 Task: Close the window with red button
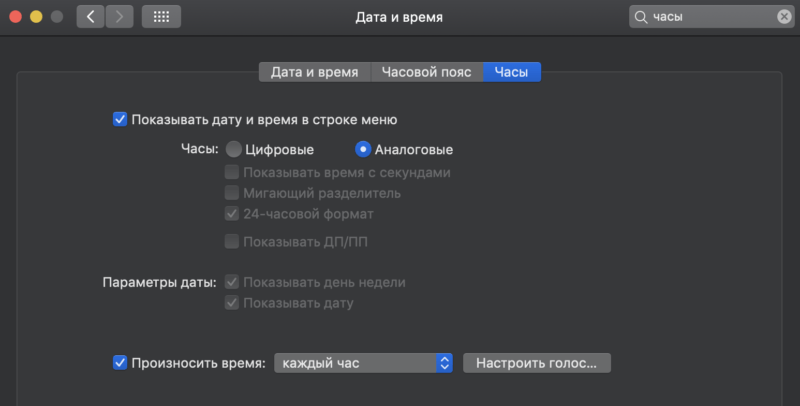tap(16, 17)
